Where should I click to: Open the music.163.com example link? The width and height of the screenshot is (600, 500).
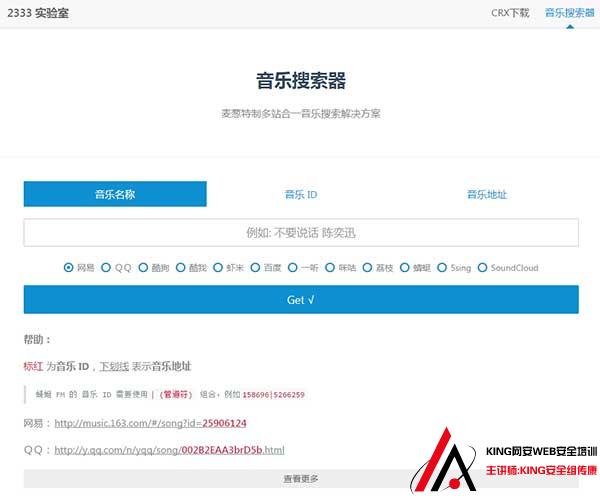(x=150, y=423)
